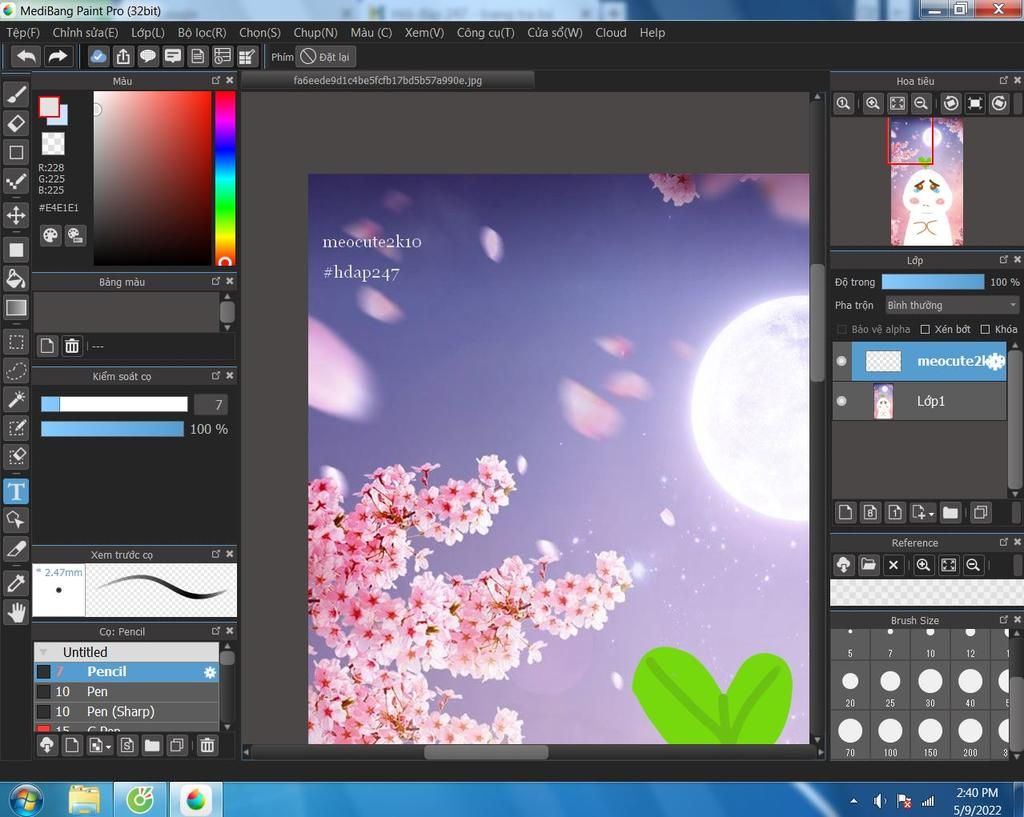Clear reference image with X icon
The width and height of the screenshot is (1024, 817).
point(893,565)
